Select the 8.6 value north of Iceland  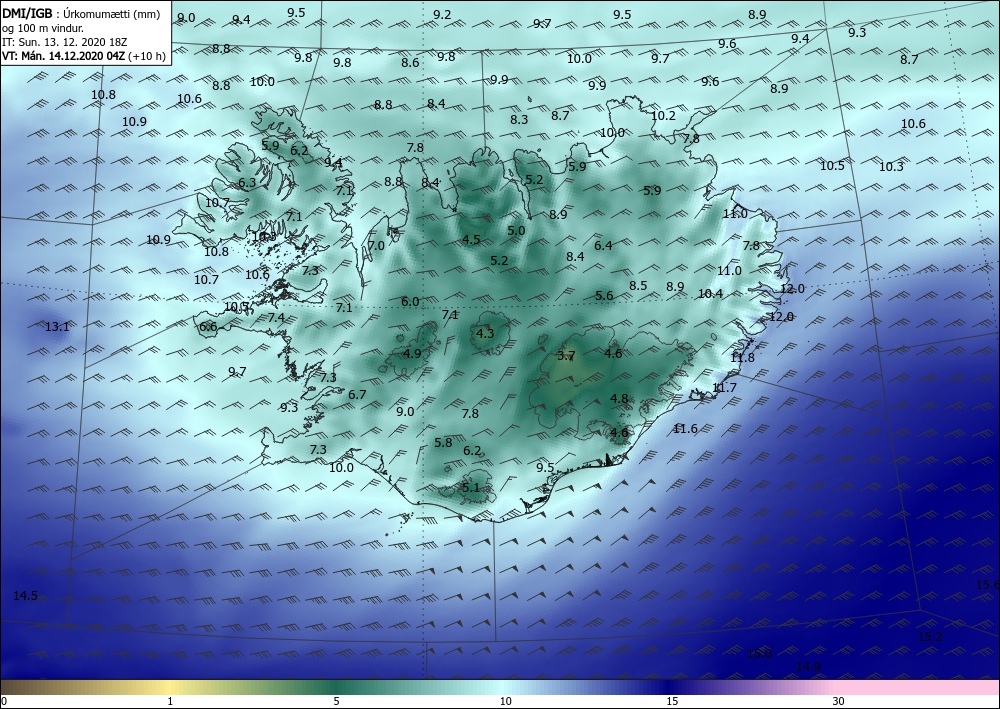click(410, 62)
